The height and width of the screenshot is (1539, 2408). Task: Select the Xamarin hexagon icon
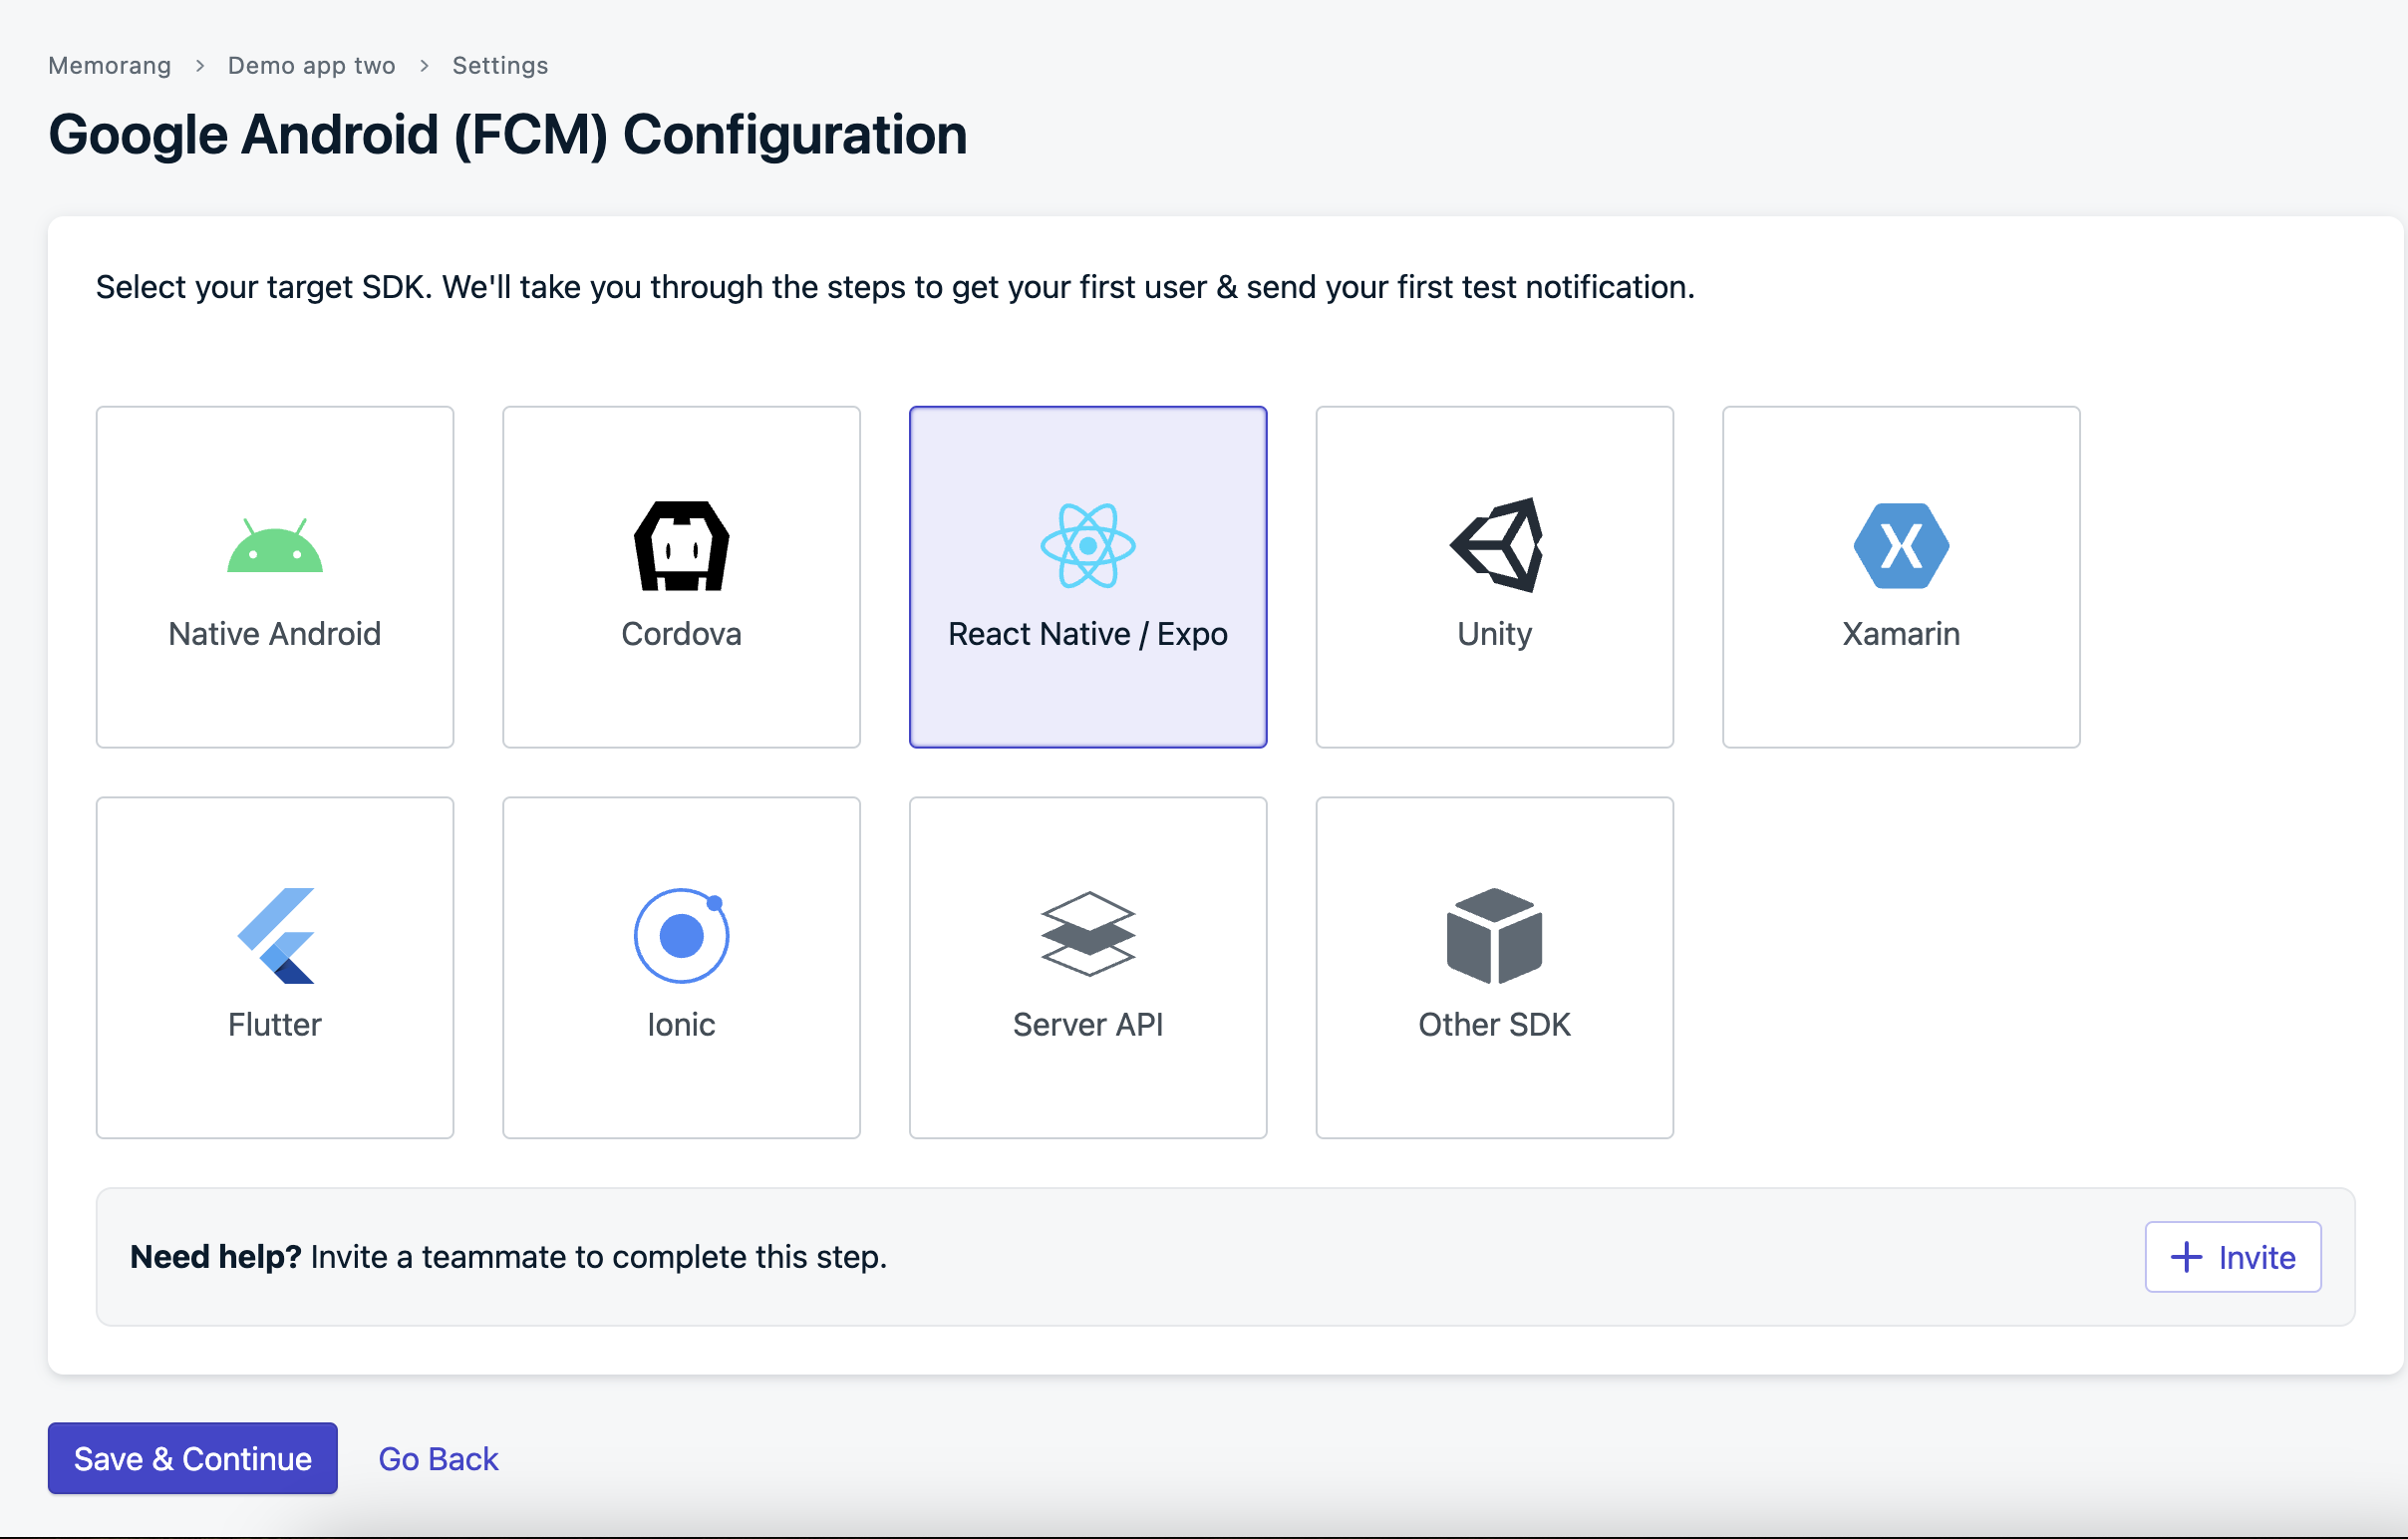point(1900,546)
